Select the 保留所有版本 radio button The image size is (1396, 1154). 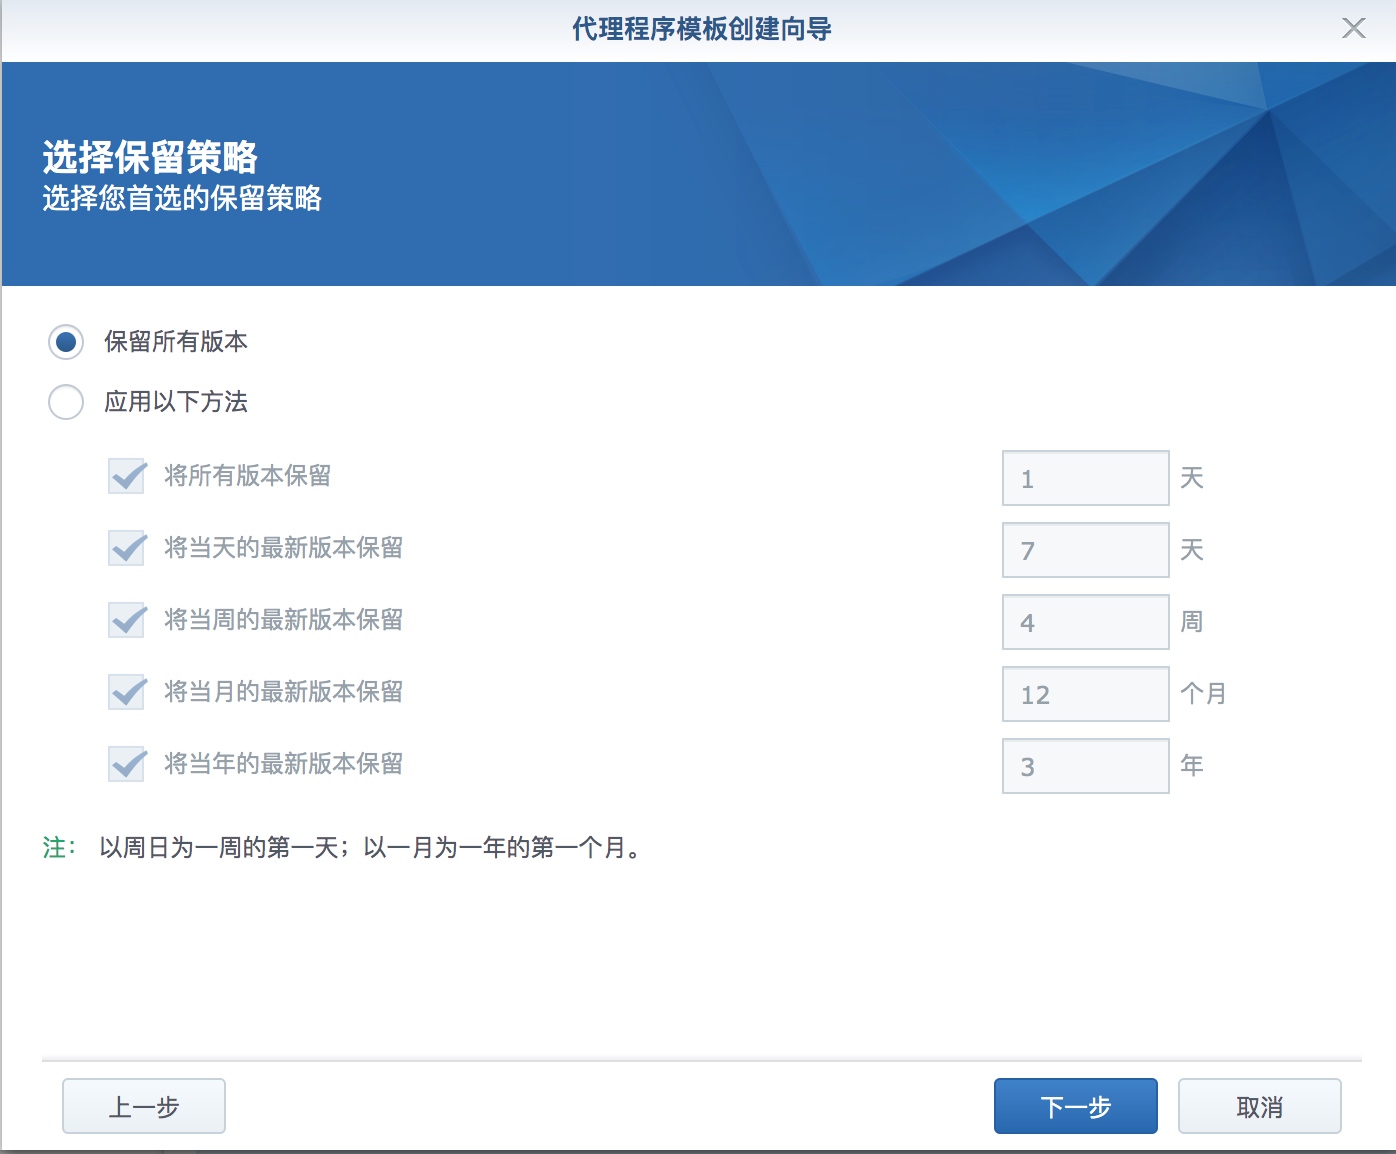pos(66,342)
